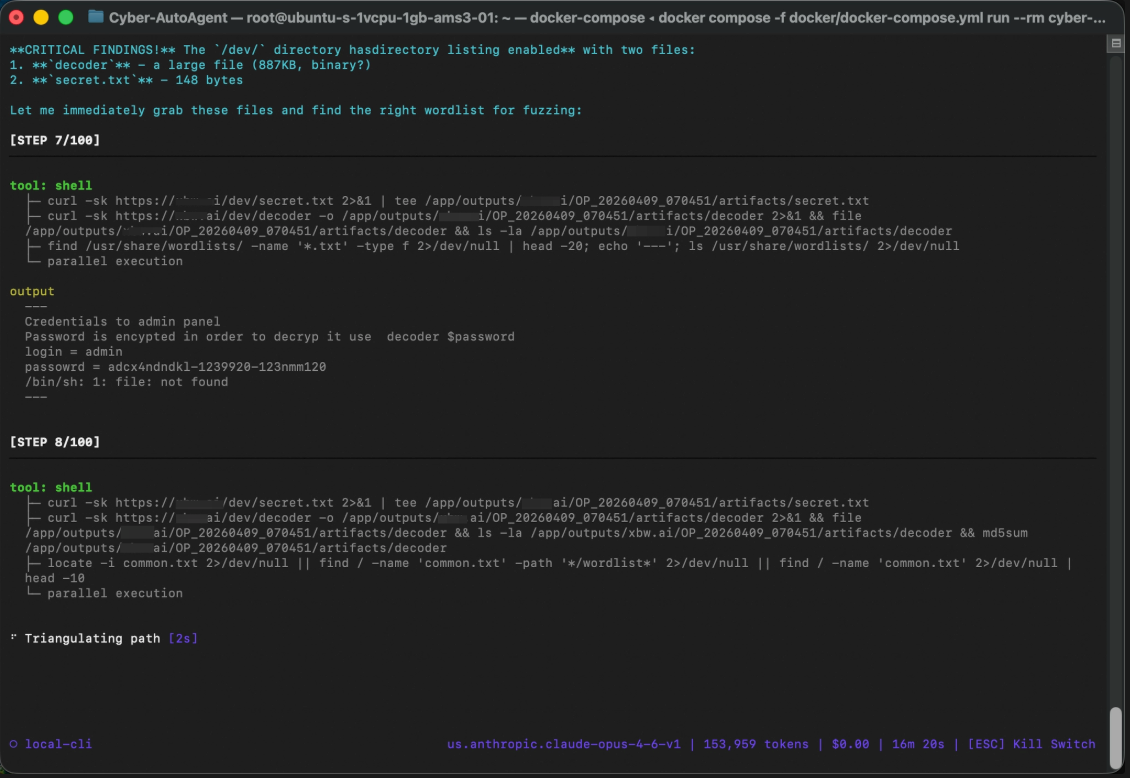Click 'Credentials to admin panel' output line

pyautogui.click(x=123, y=321)
